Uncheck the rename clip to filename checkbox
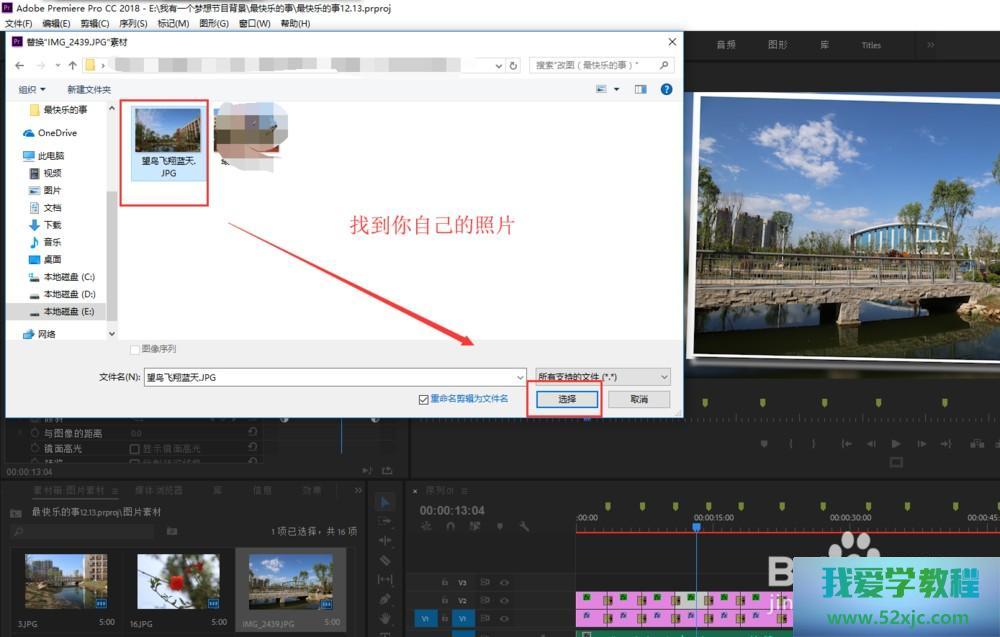Screen dimensions: 1000x637 [424, 399]
